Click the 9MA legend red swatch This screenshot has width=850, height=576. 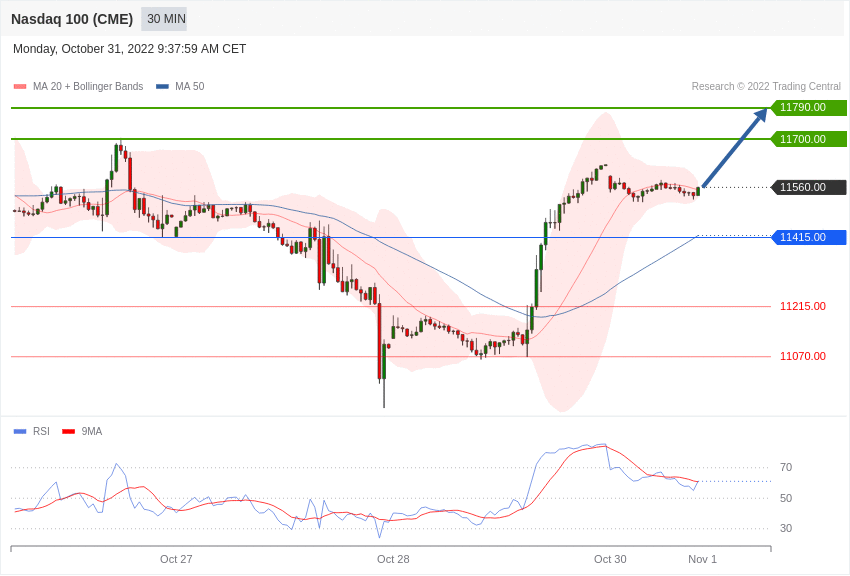pos(69,432)
